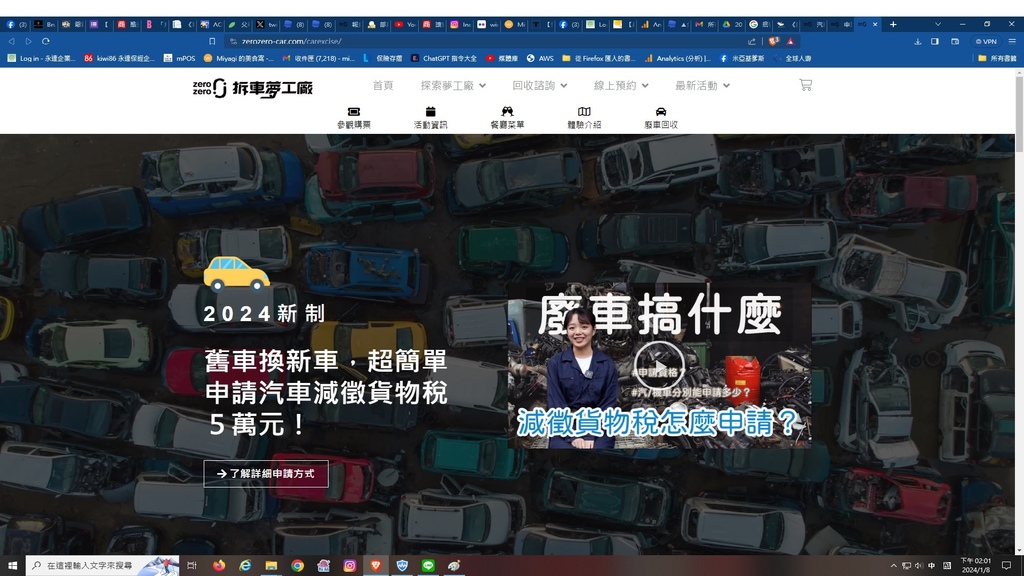Click the yellow car illustration
This screenshot has width=1024, height=576.
coord(236,273)
